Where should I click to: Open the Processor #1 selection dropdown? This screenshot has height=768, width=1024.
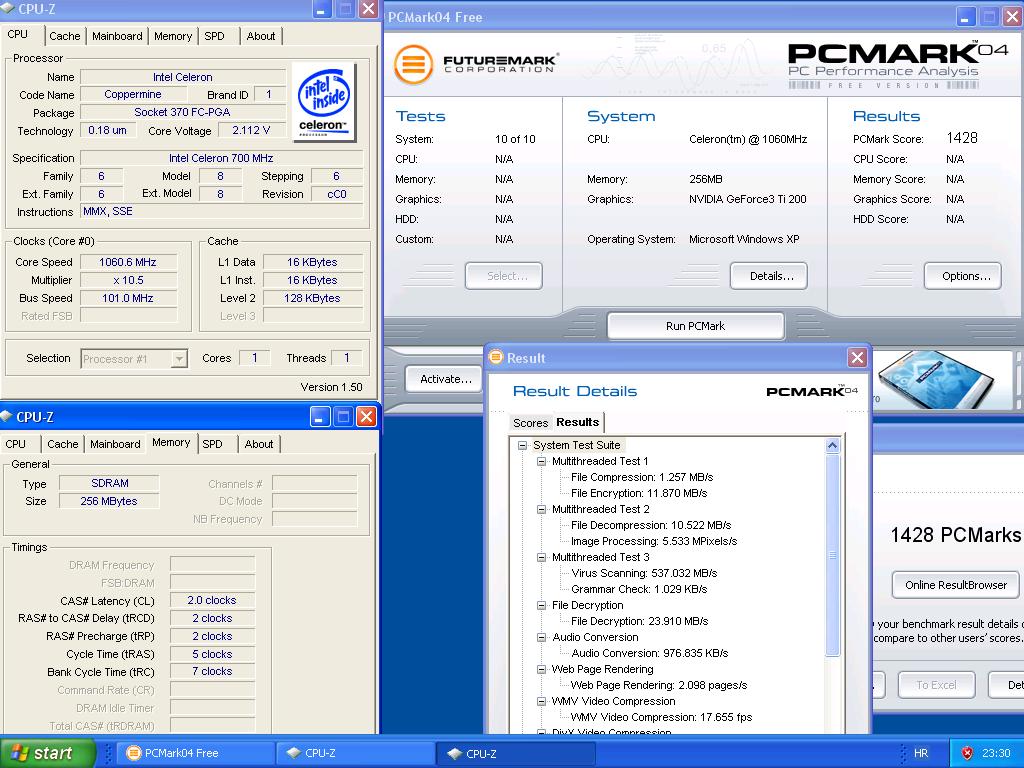178,359
